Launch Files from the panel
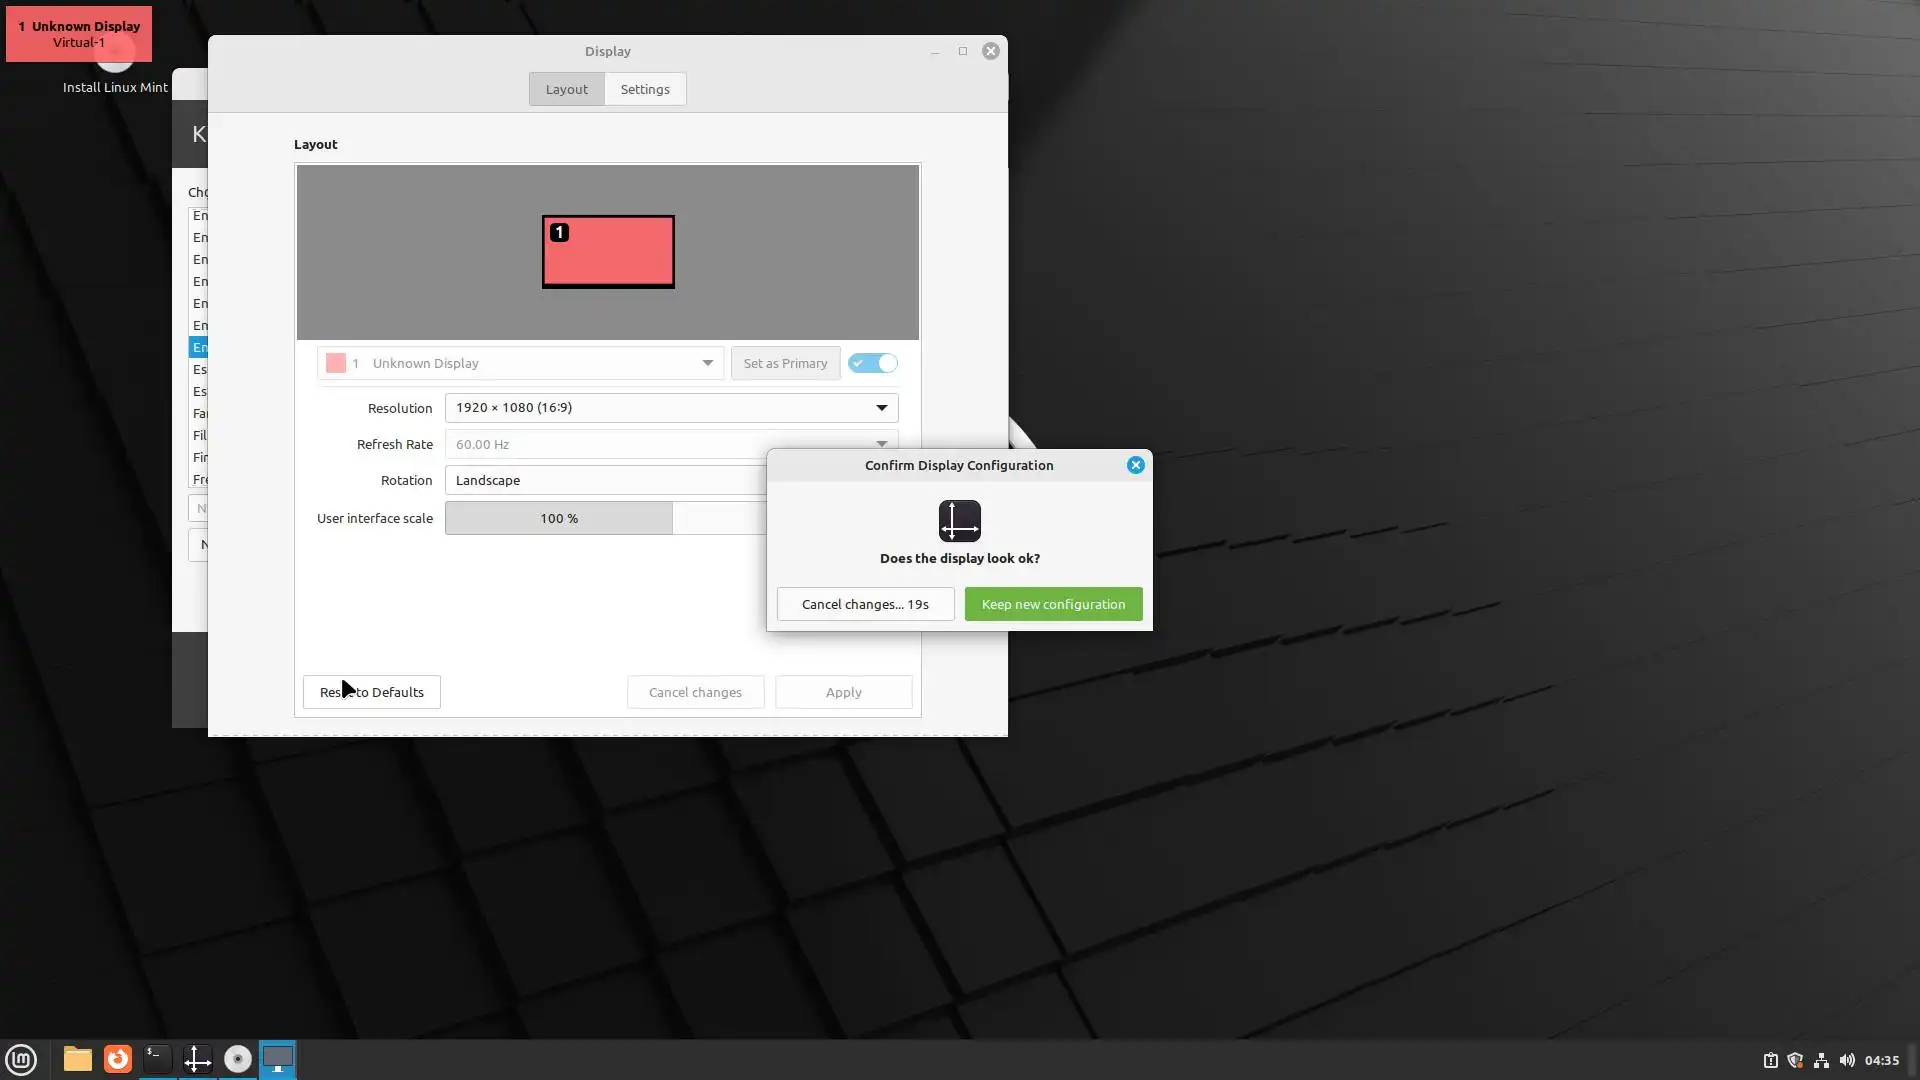The image size is (1920, 1080). 77,1059
